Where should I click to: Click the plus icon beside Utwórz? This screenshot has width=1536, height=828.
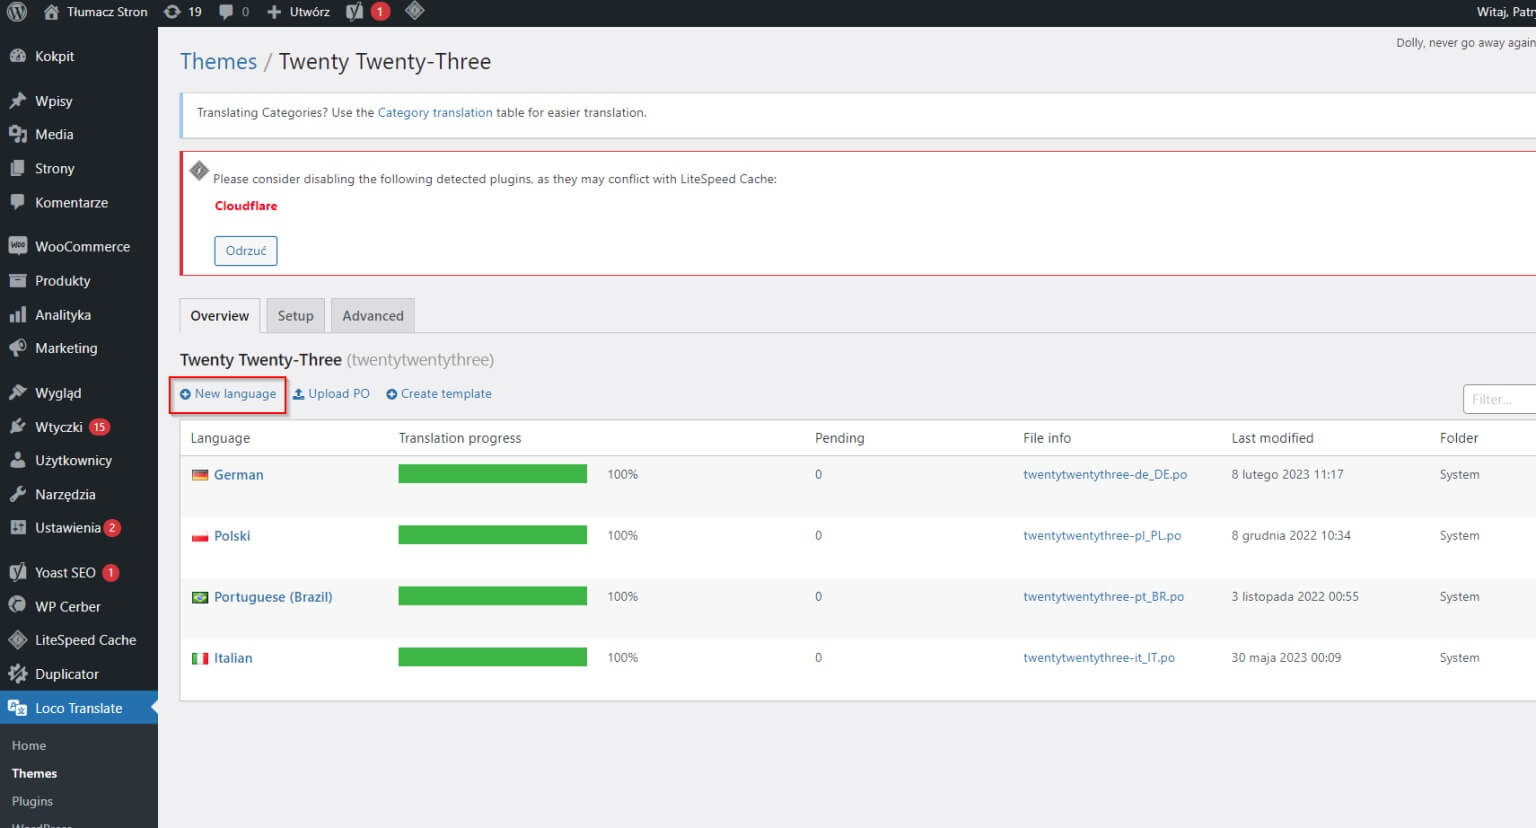coord(274,12)
